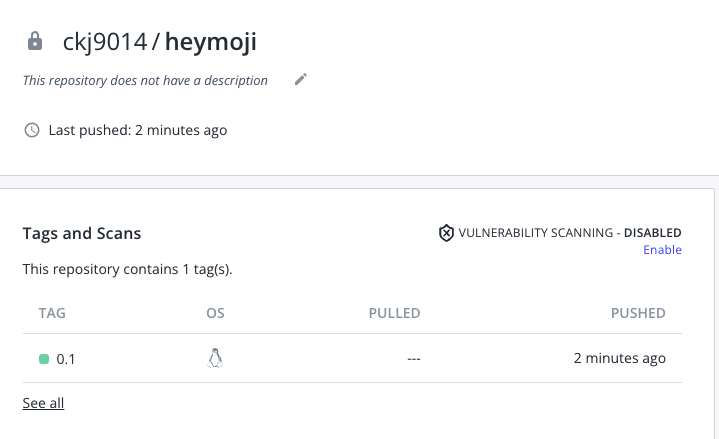This screenshot has width=719, height=439.
Task: Click the clock icon beside Last pushed
Action: (32, 130)
